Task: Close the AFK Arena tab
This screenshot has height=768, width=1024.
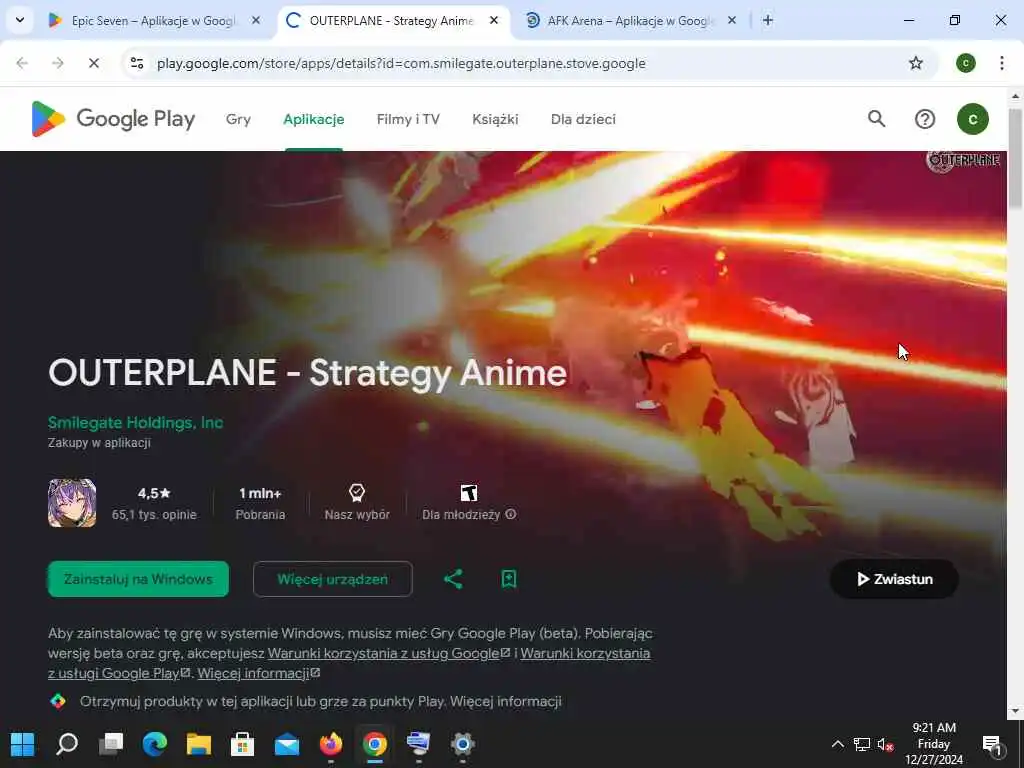Action: (x=732, y=20)
